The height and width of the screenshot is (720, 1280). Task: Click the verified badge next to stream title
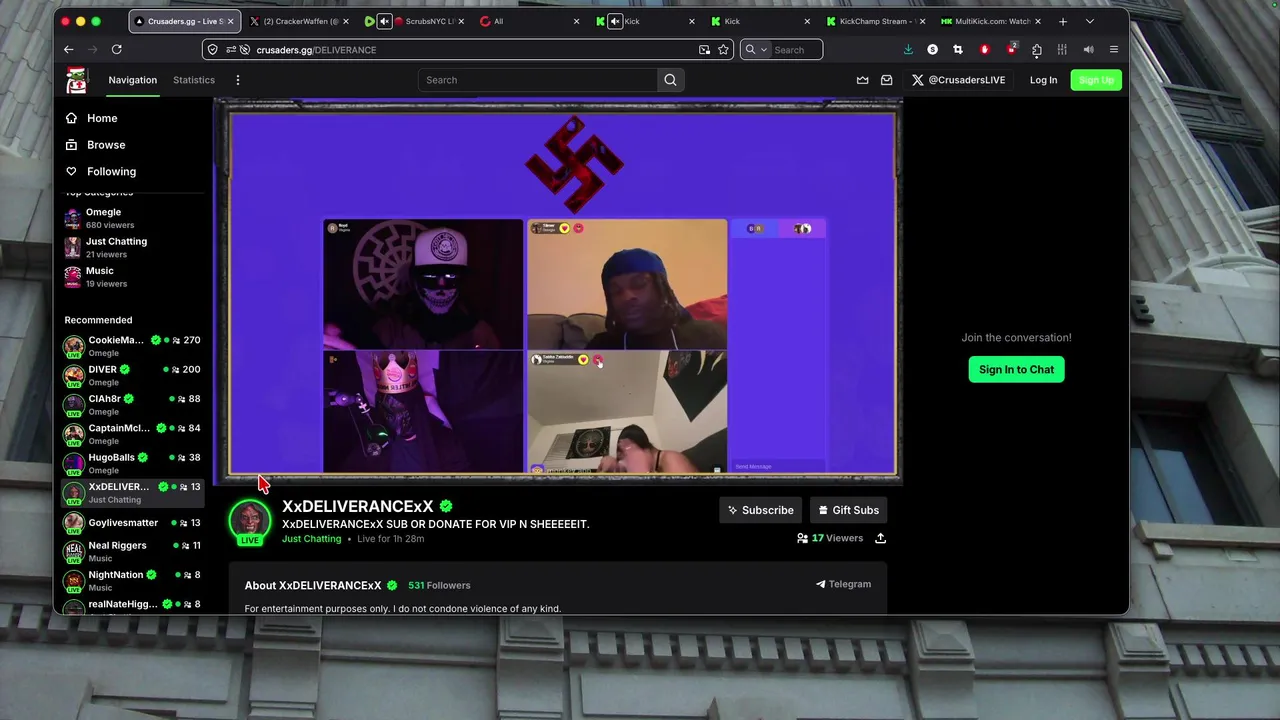(446, 507)
